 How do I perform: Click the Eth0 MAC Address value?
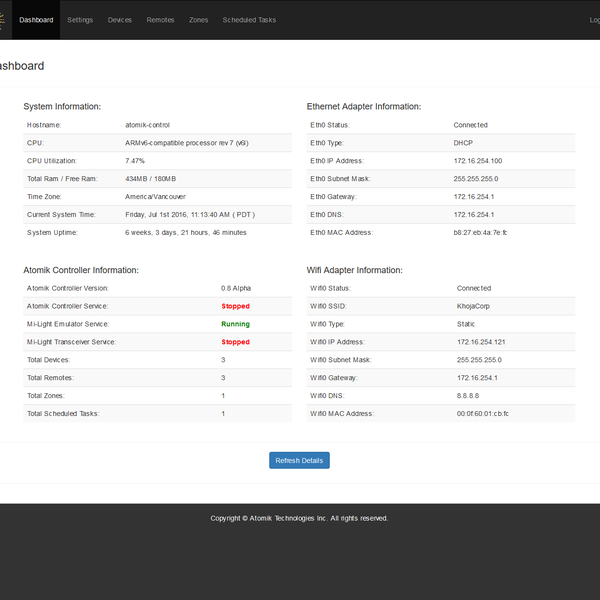coord(480,232)
